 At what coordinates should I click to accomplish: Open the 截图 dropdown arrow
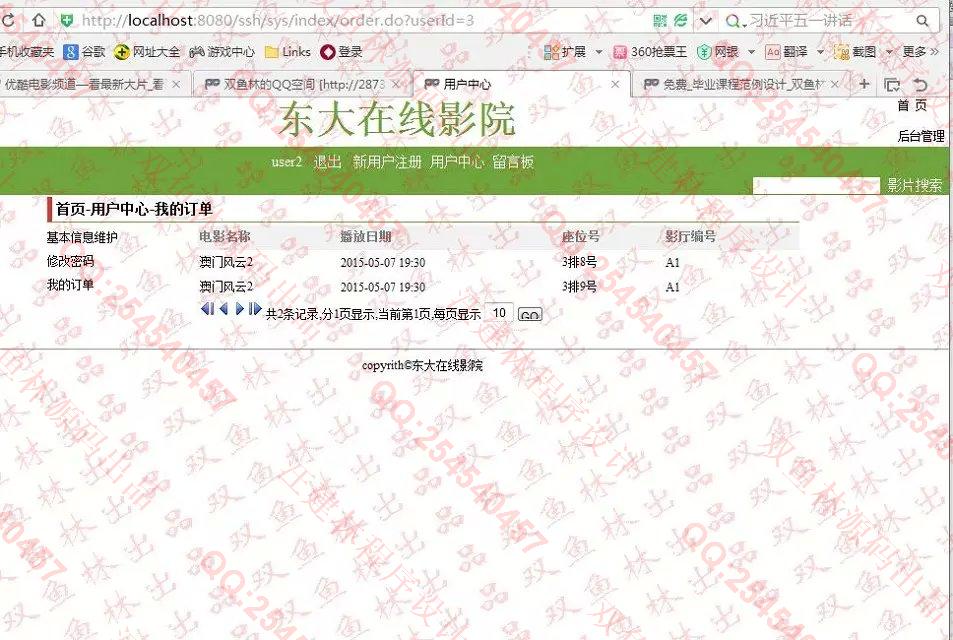889,52
